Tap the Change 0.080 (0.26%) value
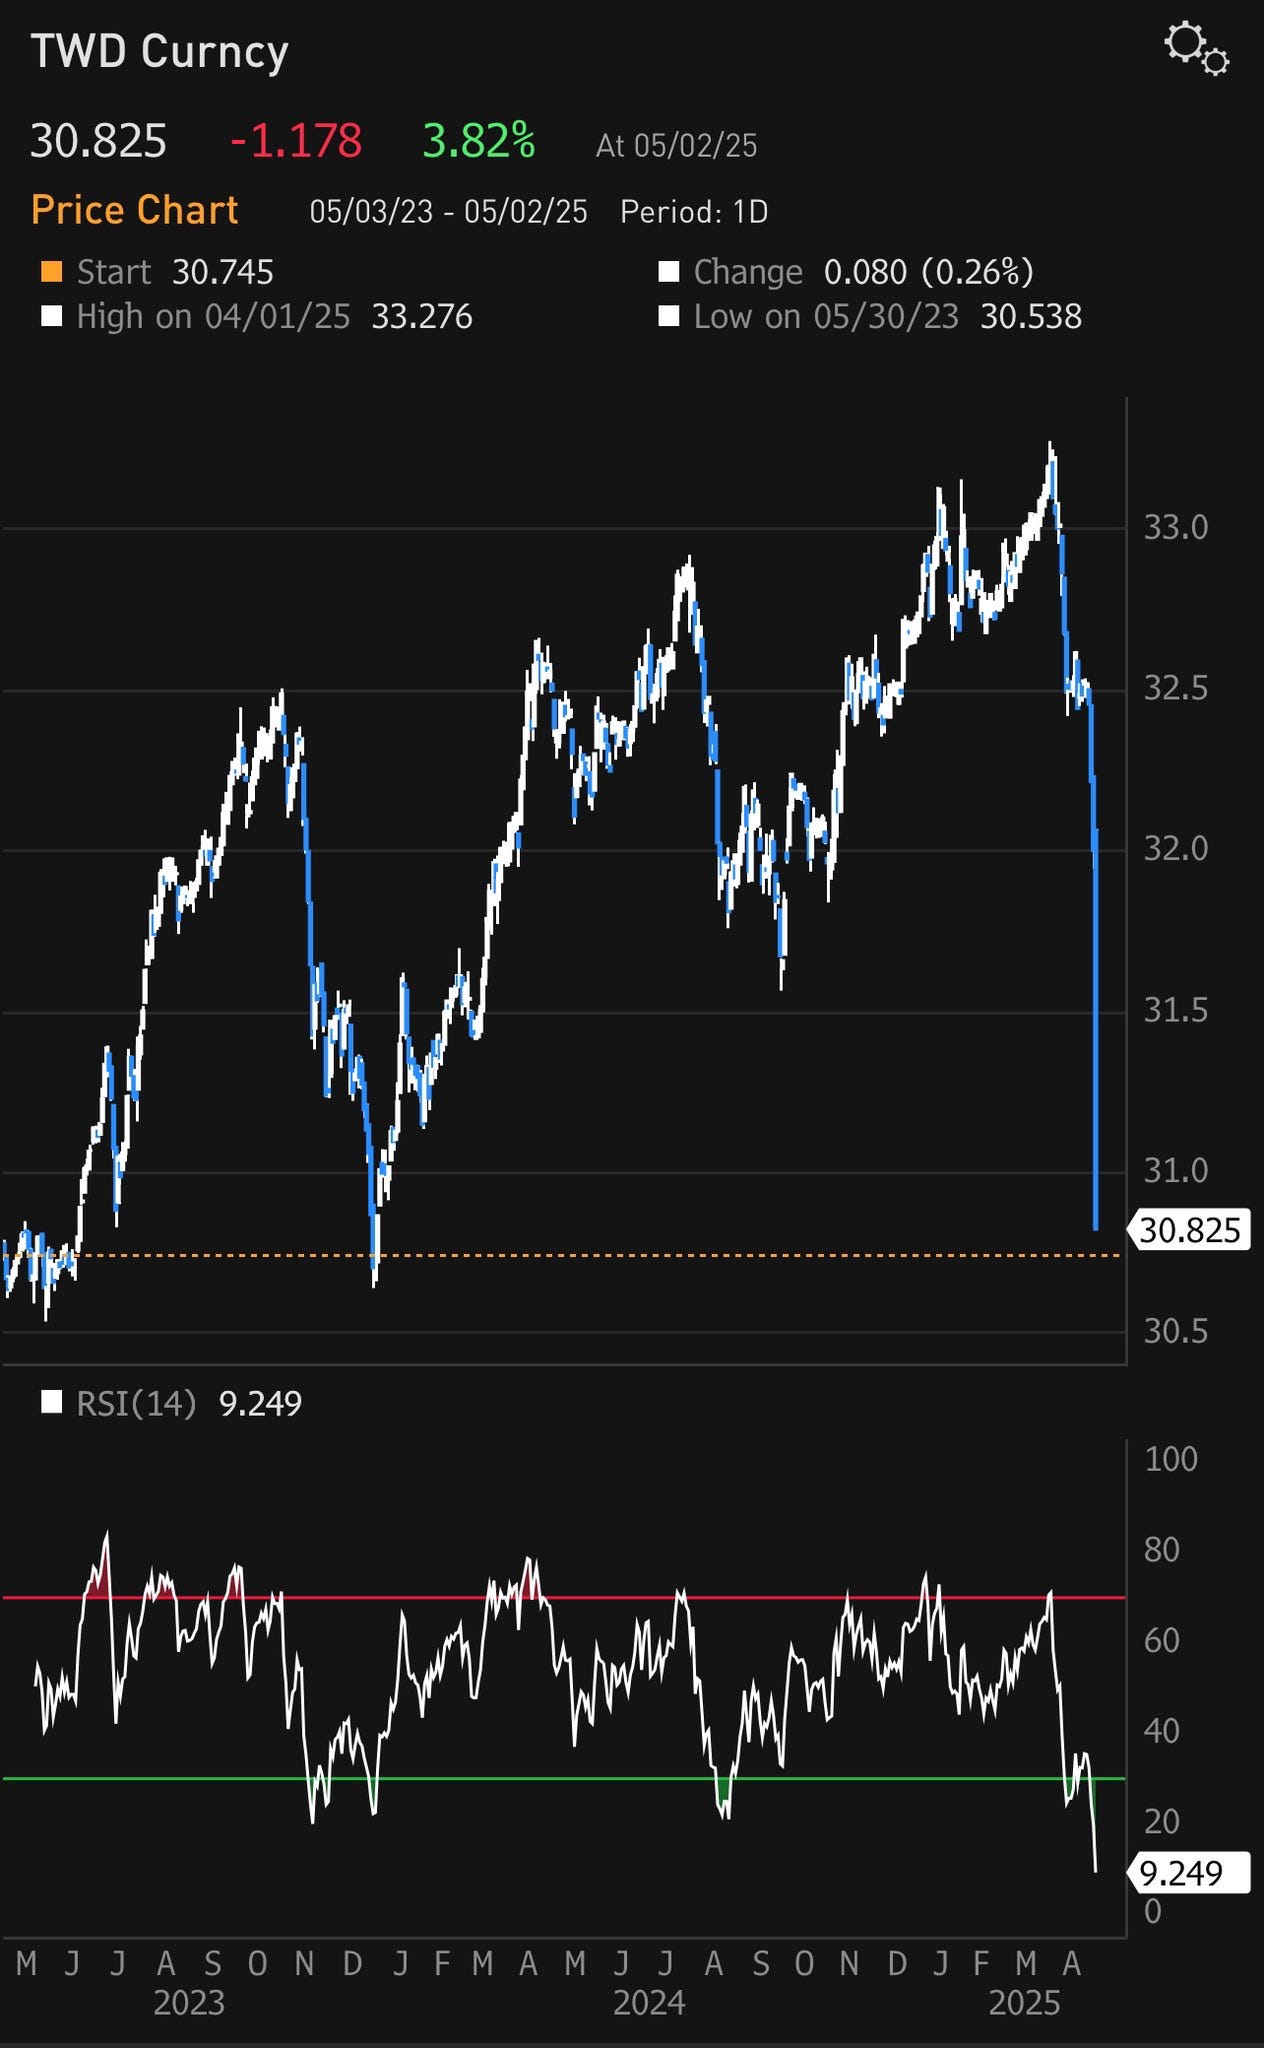Viewport: 1264px width, 2048px height. pos(929,272)
